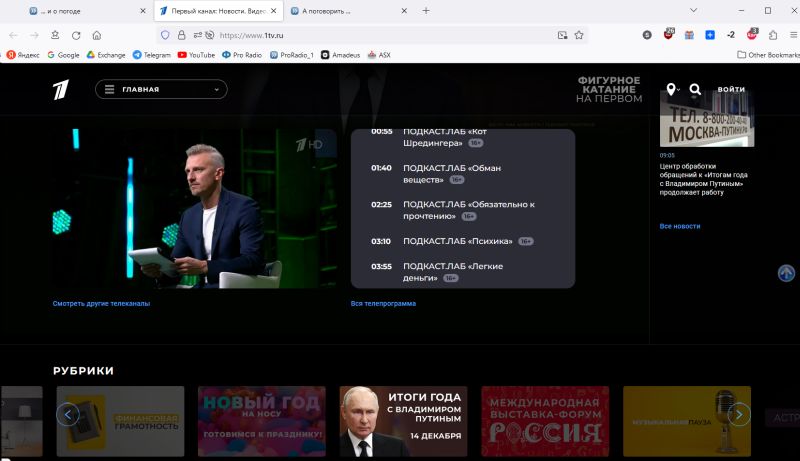
Task: Open Вся телепрограмма link
Action: tap(383, 303)
